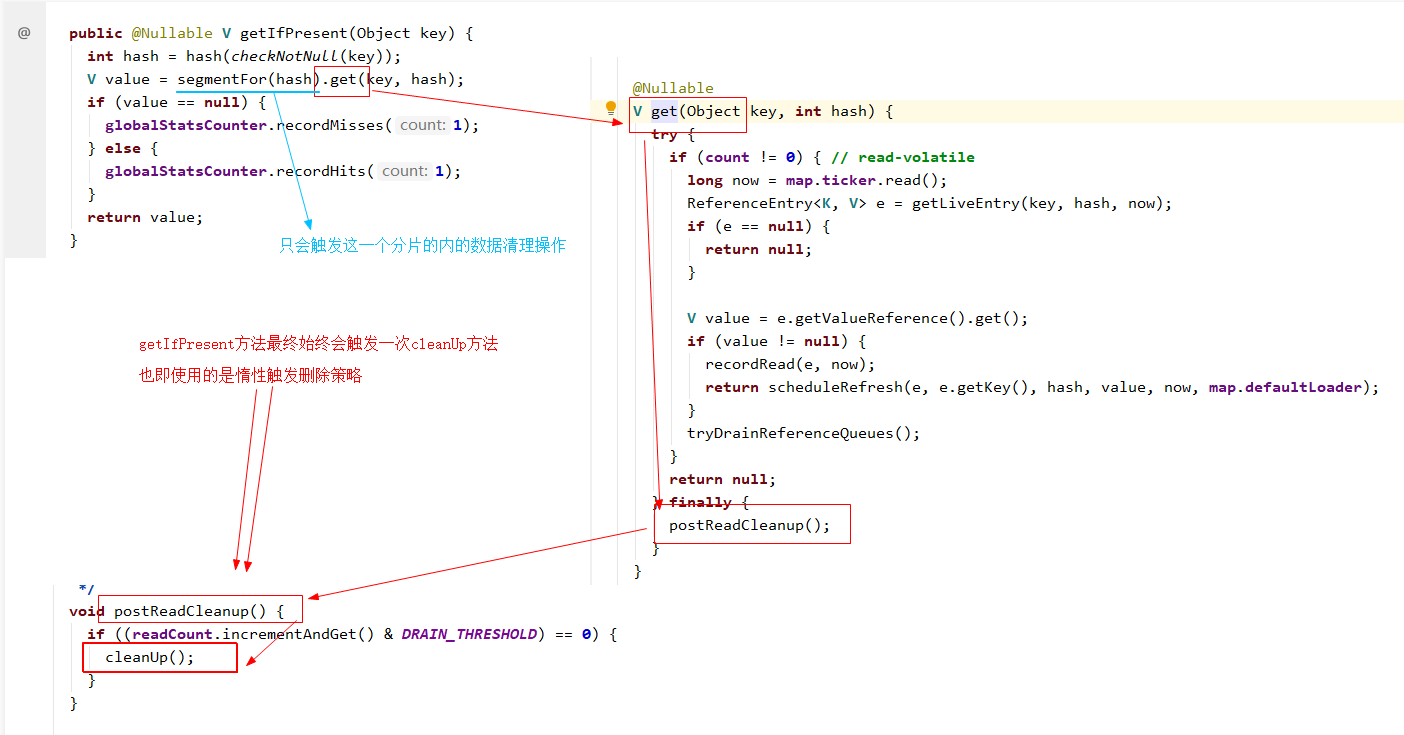Click the yellow lightbulb intention icon

coord(611,108)
